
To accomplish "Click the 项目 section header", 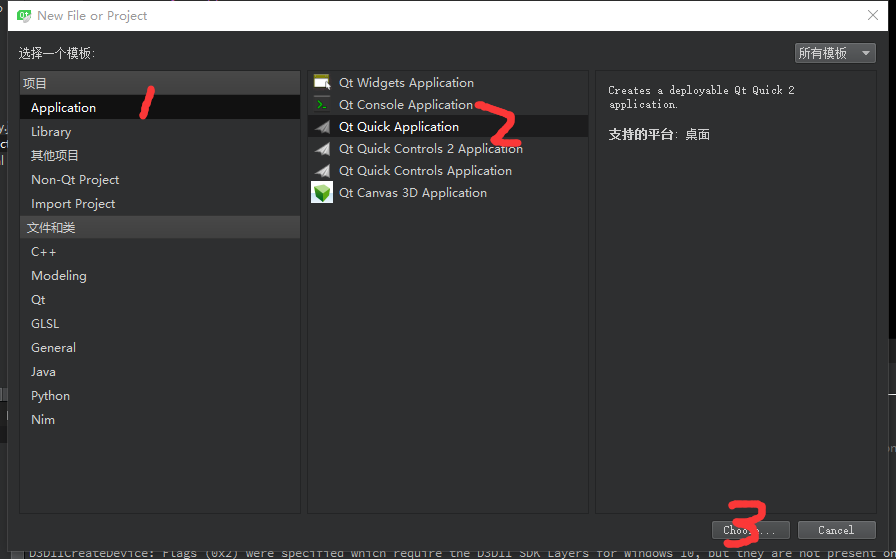I will point(159,83).
